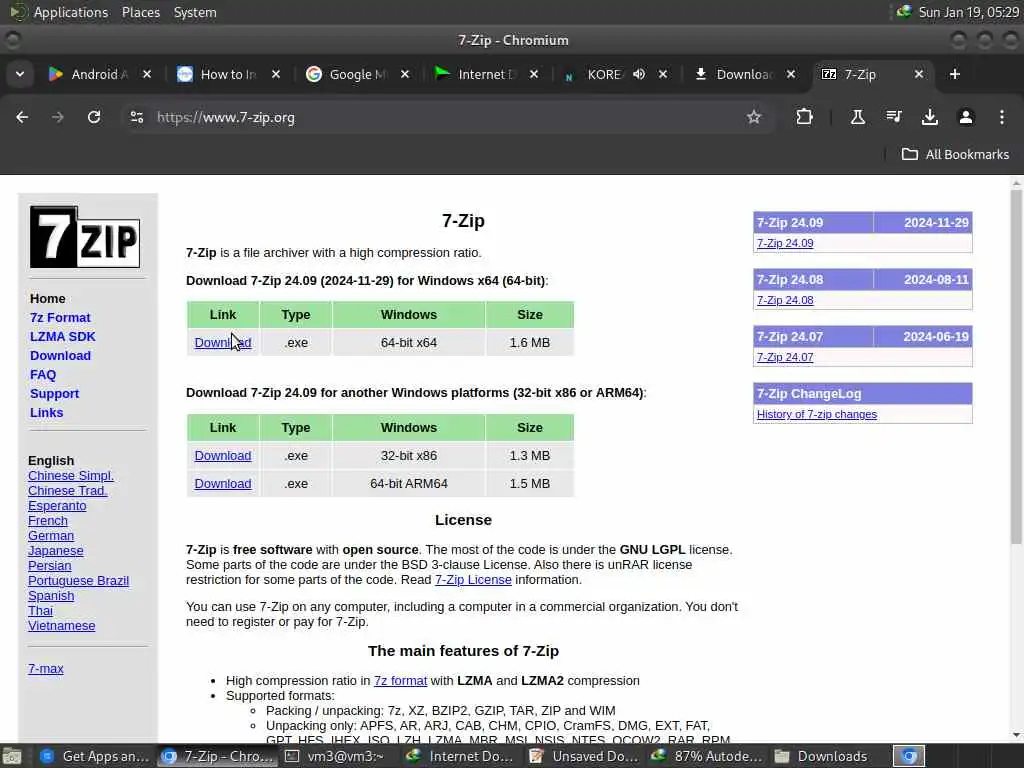Switch to the KORE tab
This screenshot has width=1024, height=768.
(x=602, y=74)
